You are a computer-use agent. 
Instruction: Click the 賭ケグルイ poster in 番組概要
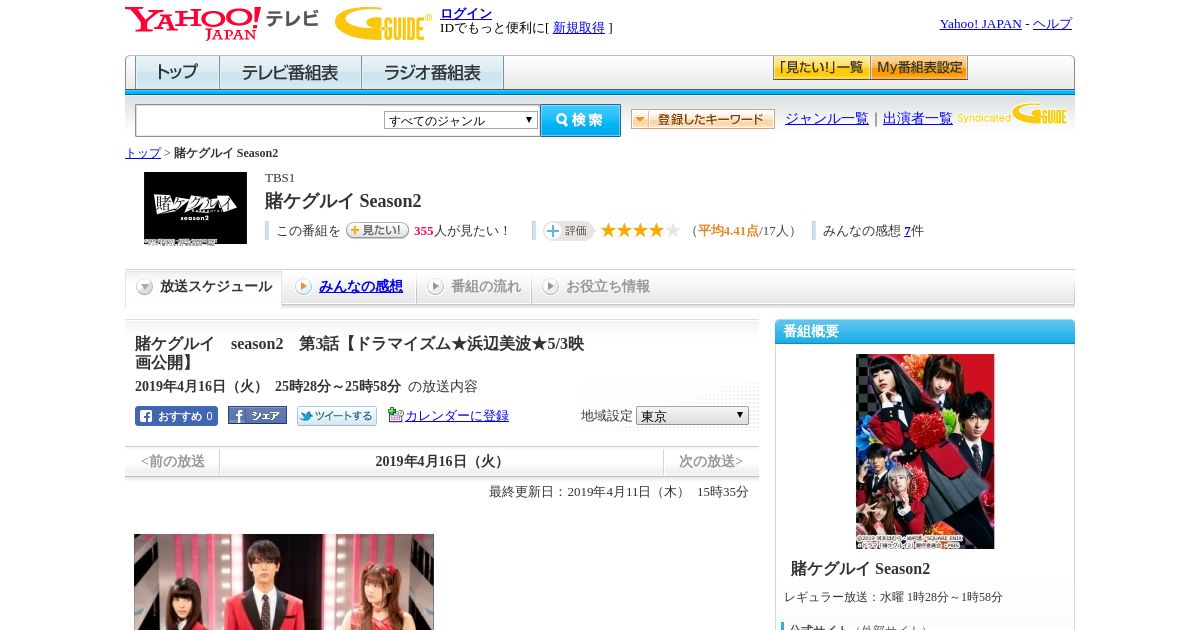click(x=925, y=451)
